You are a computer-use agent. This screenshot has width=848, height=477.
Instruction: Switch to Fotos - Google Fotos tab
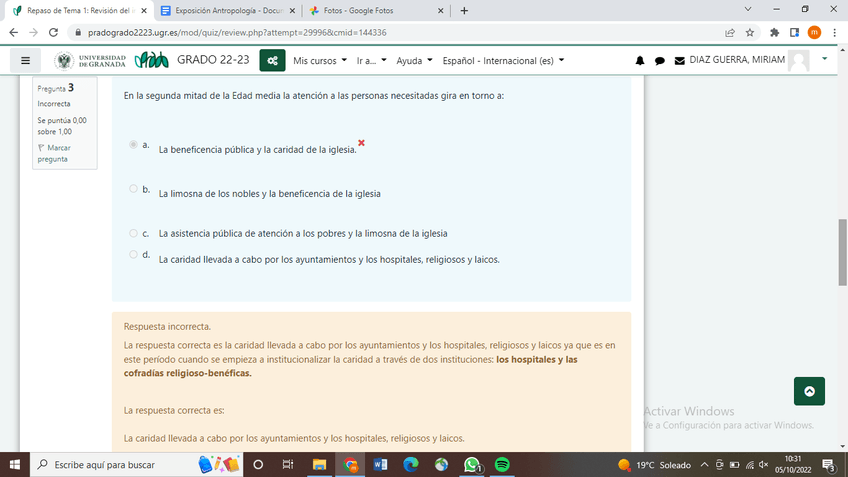pos(376,10)
